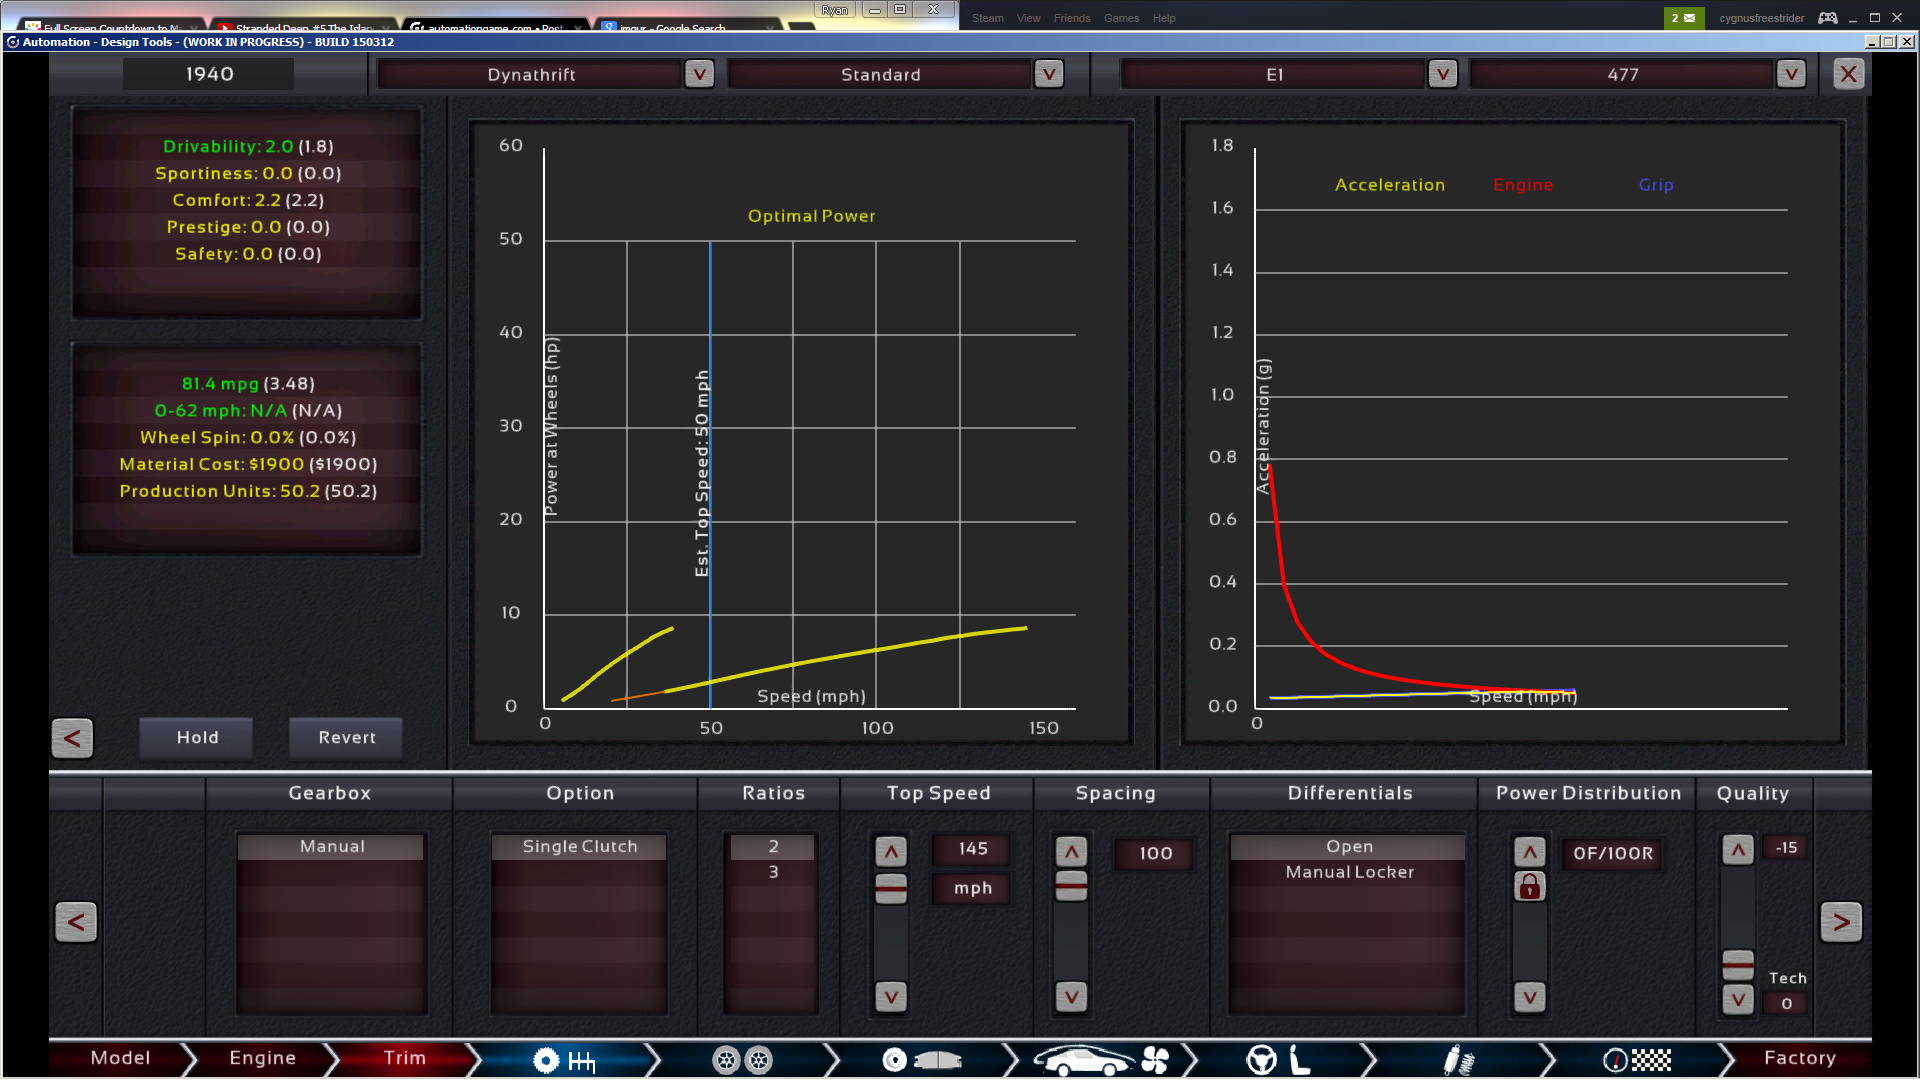
Task: Go to the next settings page using the right arrow
Action: pos(1841,922)
